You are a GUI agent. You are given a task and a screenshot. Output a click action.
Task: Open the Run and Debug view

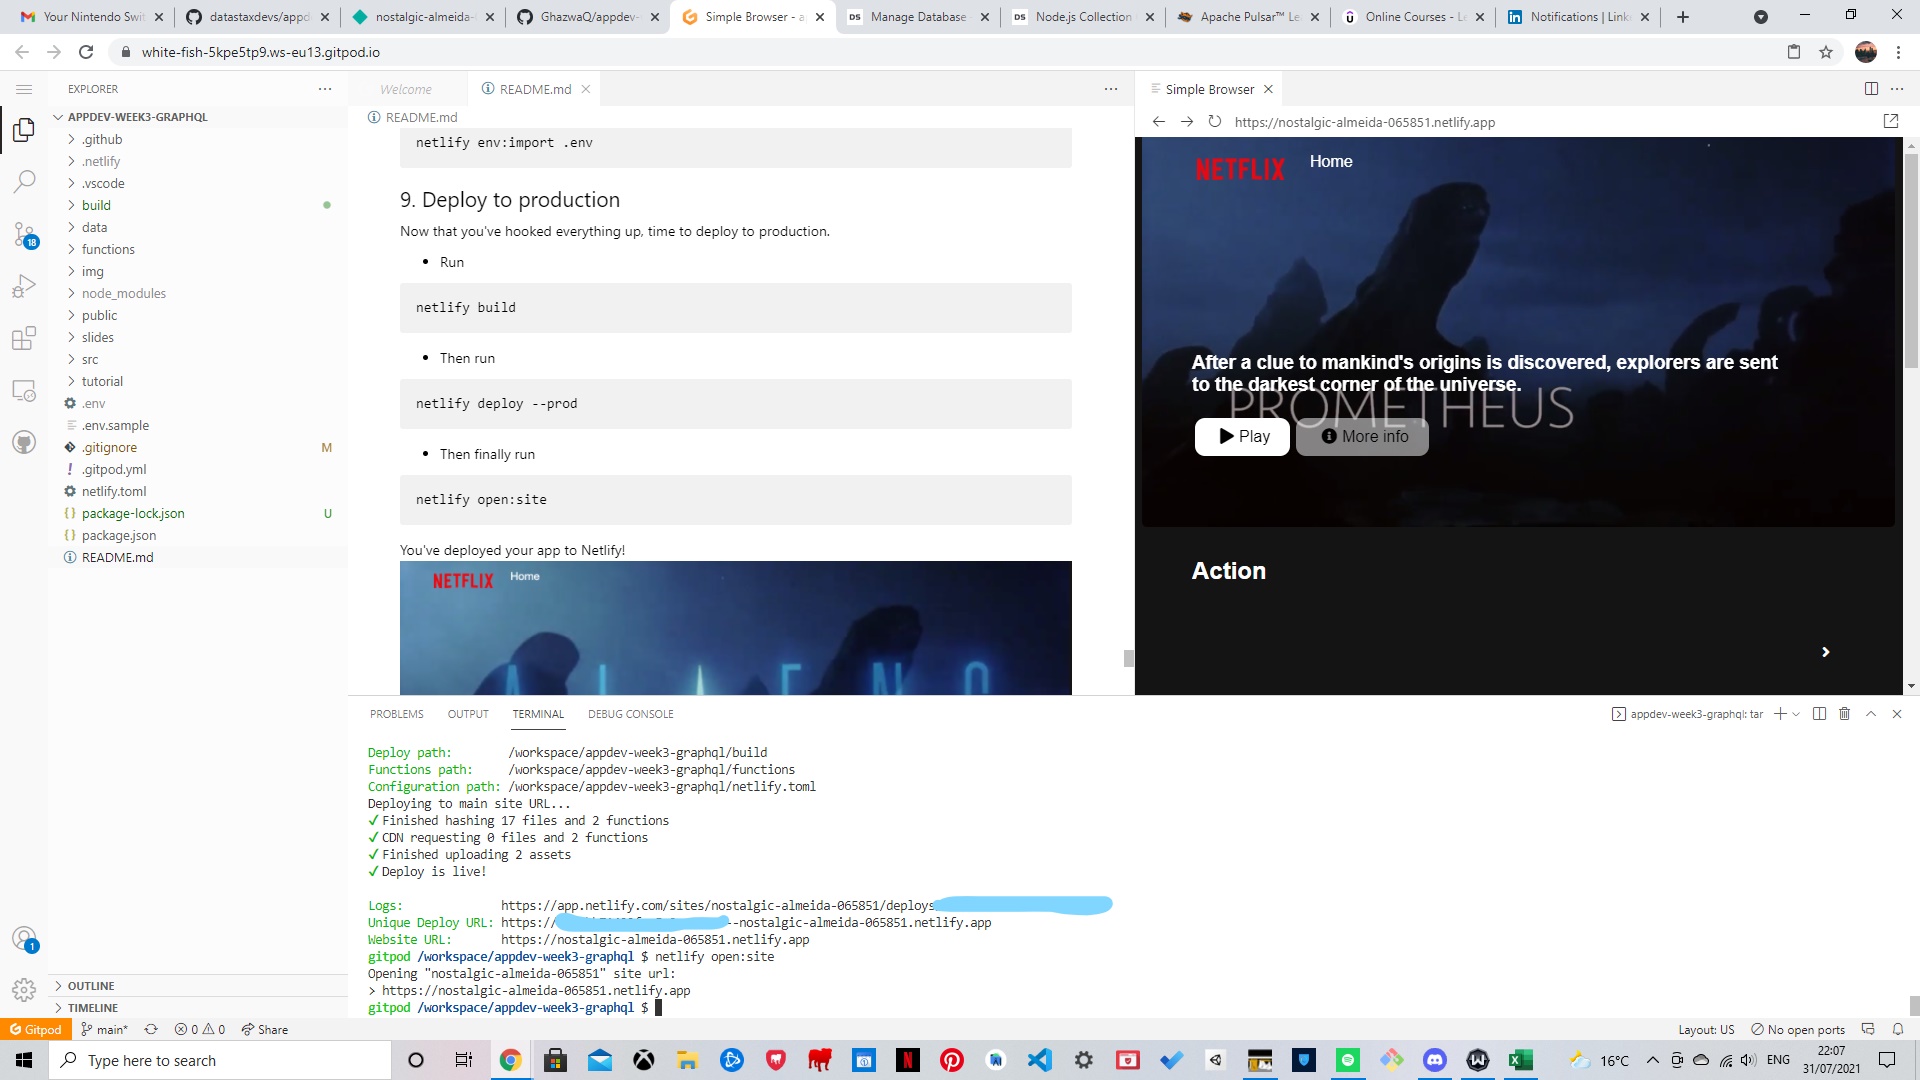click(24, 285)
